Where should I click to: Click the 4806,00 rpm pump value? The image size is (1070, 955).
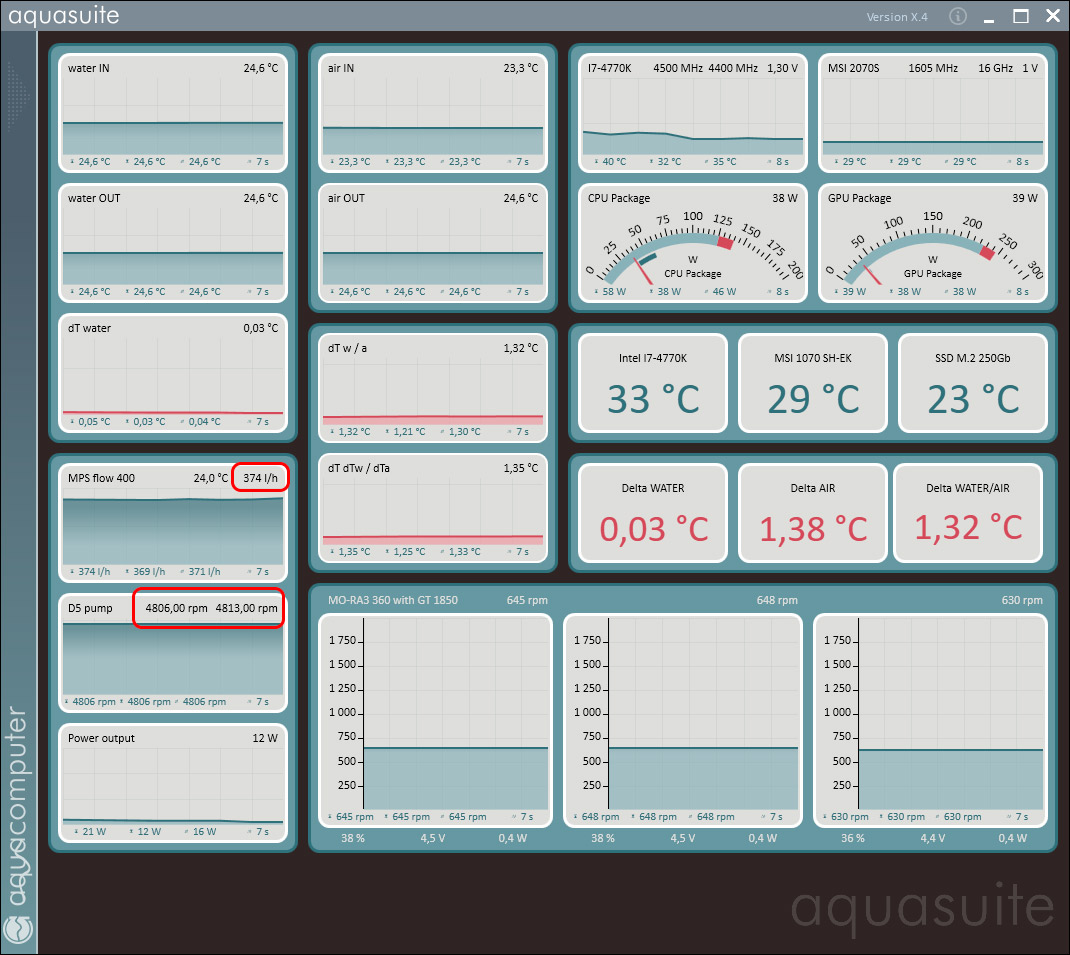coord(176,608)
